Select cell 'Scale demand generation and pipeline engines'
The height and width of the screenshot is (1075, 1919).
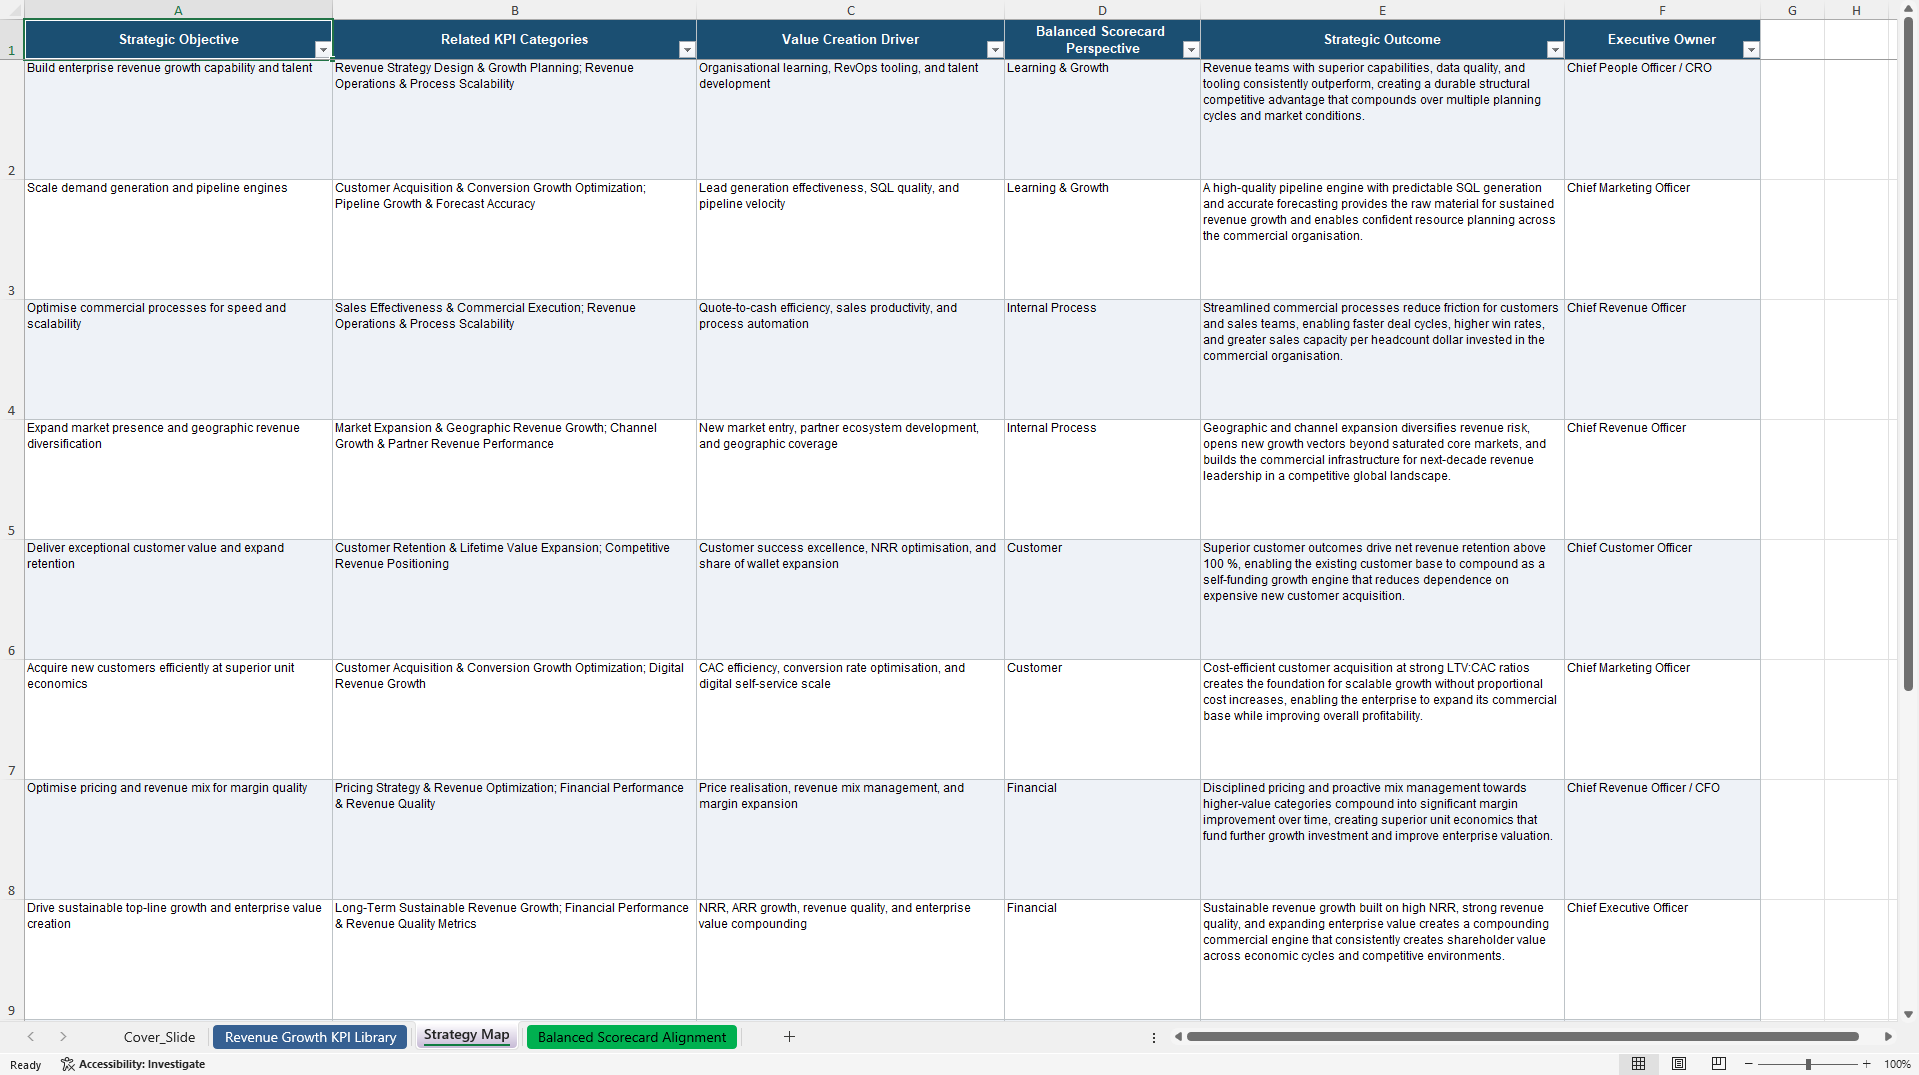(x=178, y=240)
